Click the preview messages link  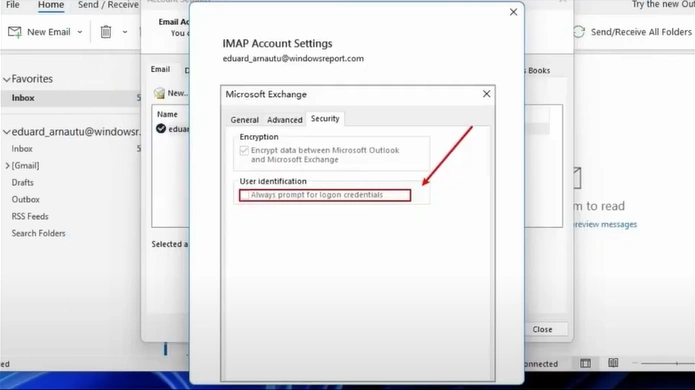coord(605,225)
